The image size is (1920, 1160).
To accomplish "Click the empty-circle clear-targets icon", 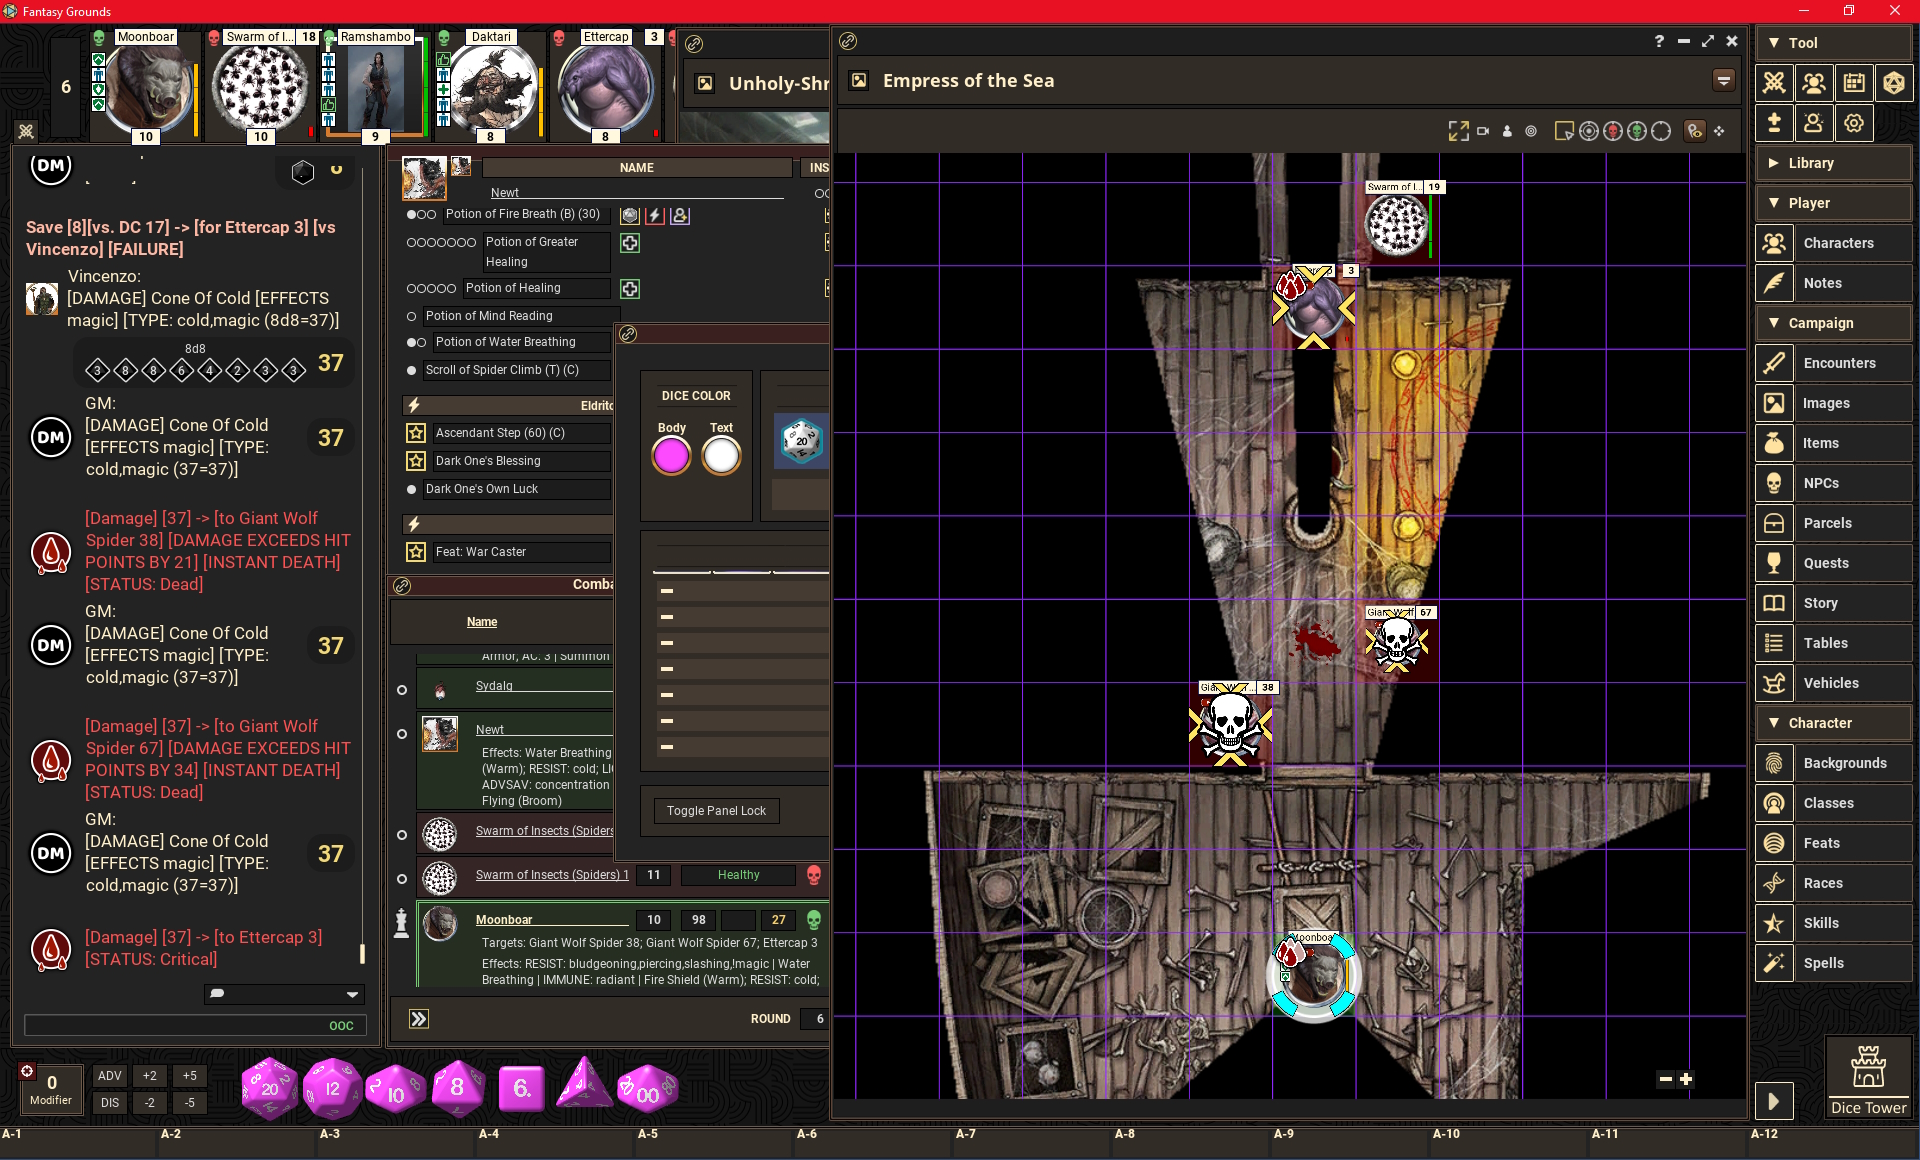I will click(x=1661, y=131).
